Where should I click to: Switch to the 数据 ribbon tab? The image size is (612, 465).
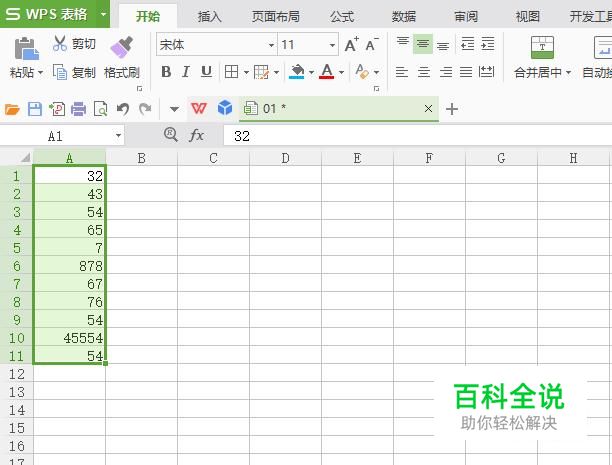click(x=404, y=16)
